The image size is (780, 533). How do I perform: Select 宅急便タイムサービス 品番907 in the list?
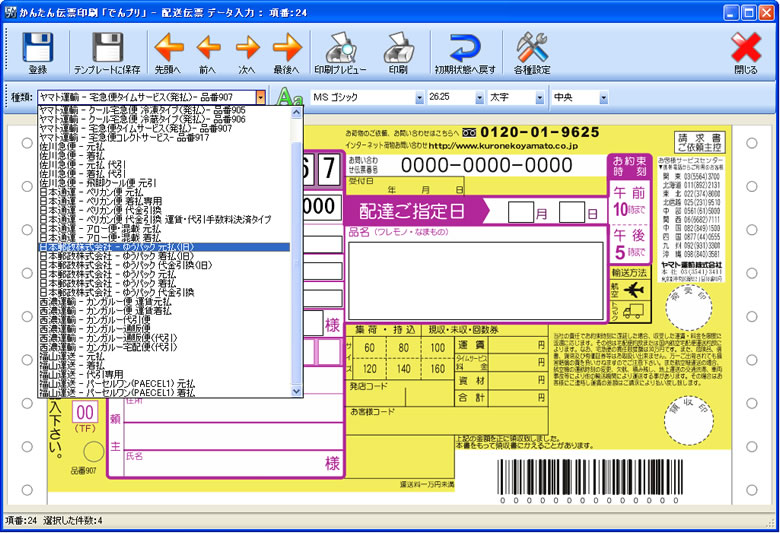[164, 128]
